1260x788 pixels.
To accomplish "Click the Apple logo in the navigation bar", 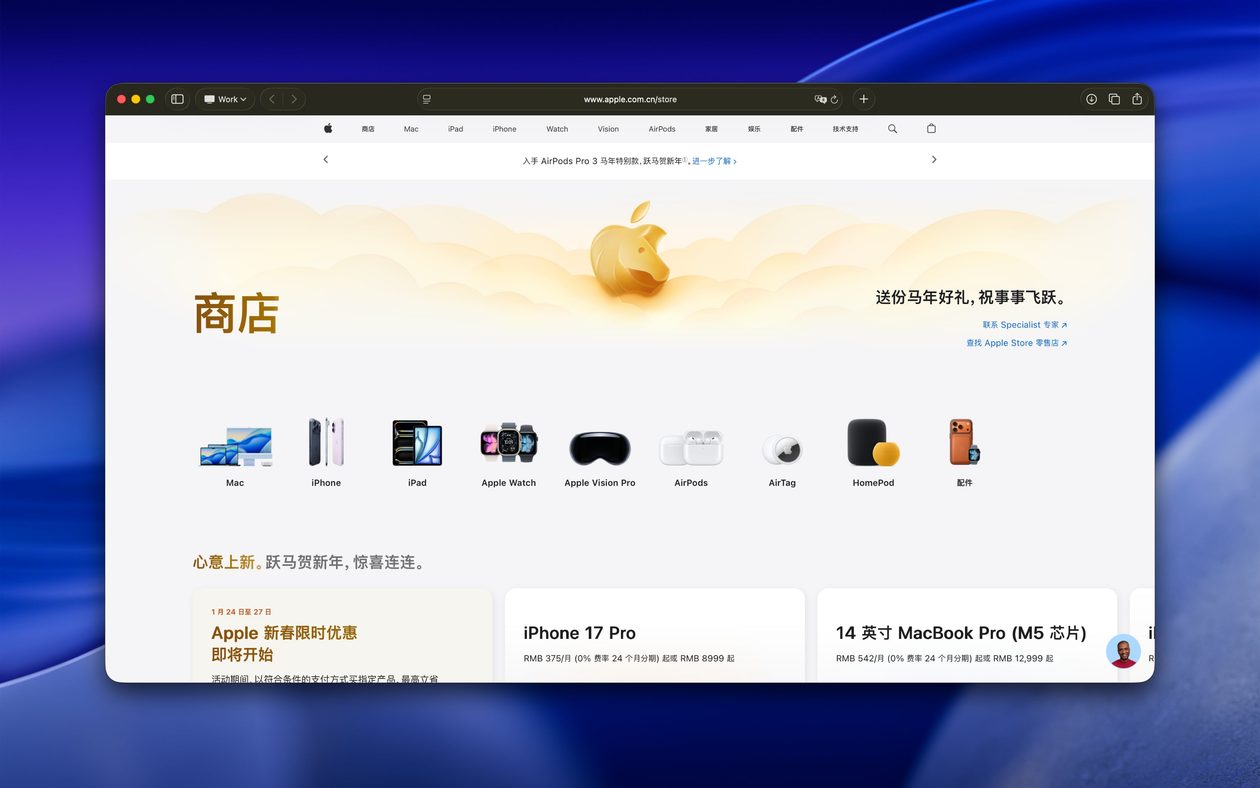I will 327,128.
